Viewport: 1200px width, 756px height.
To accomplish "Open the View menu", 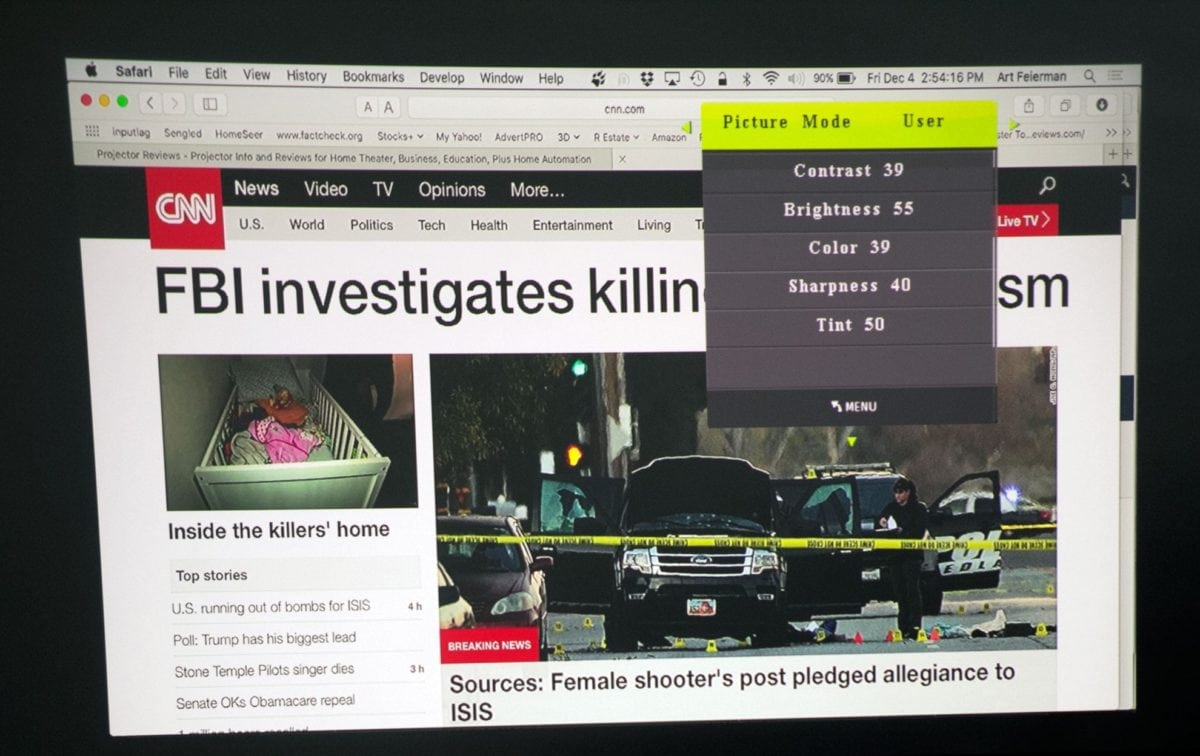I will click(256, 74).
